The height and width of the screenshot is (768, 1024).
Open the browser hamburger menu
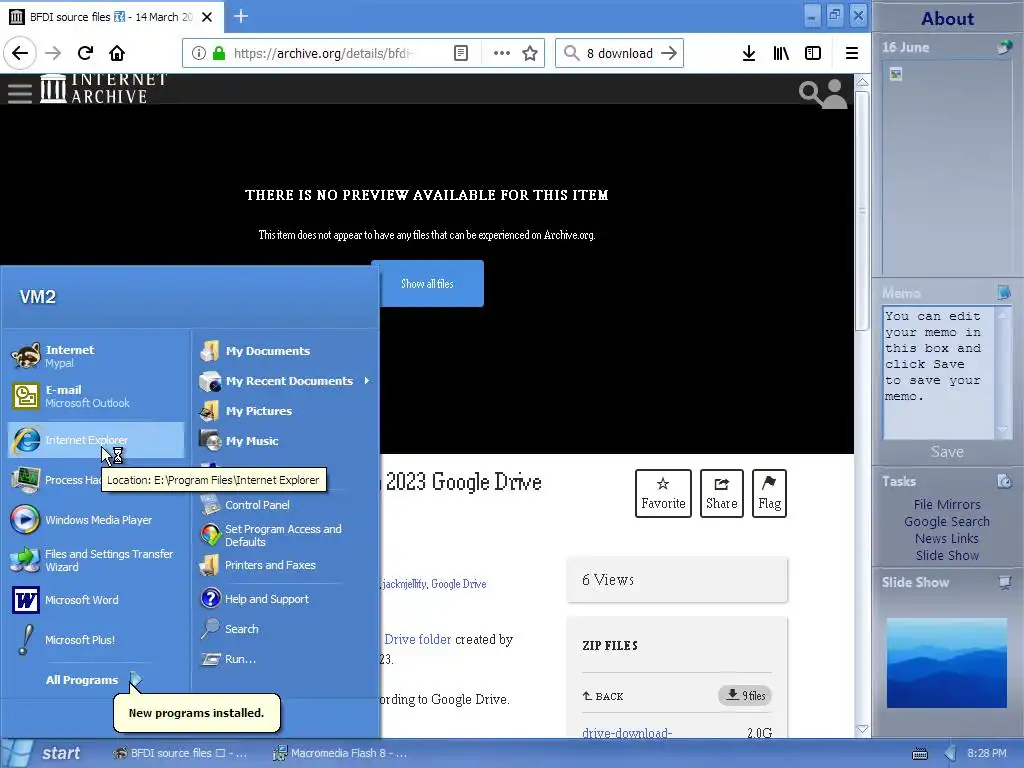852,53
